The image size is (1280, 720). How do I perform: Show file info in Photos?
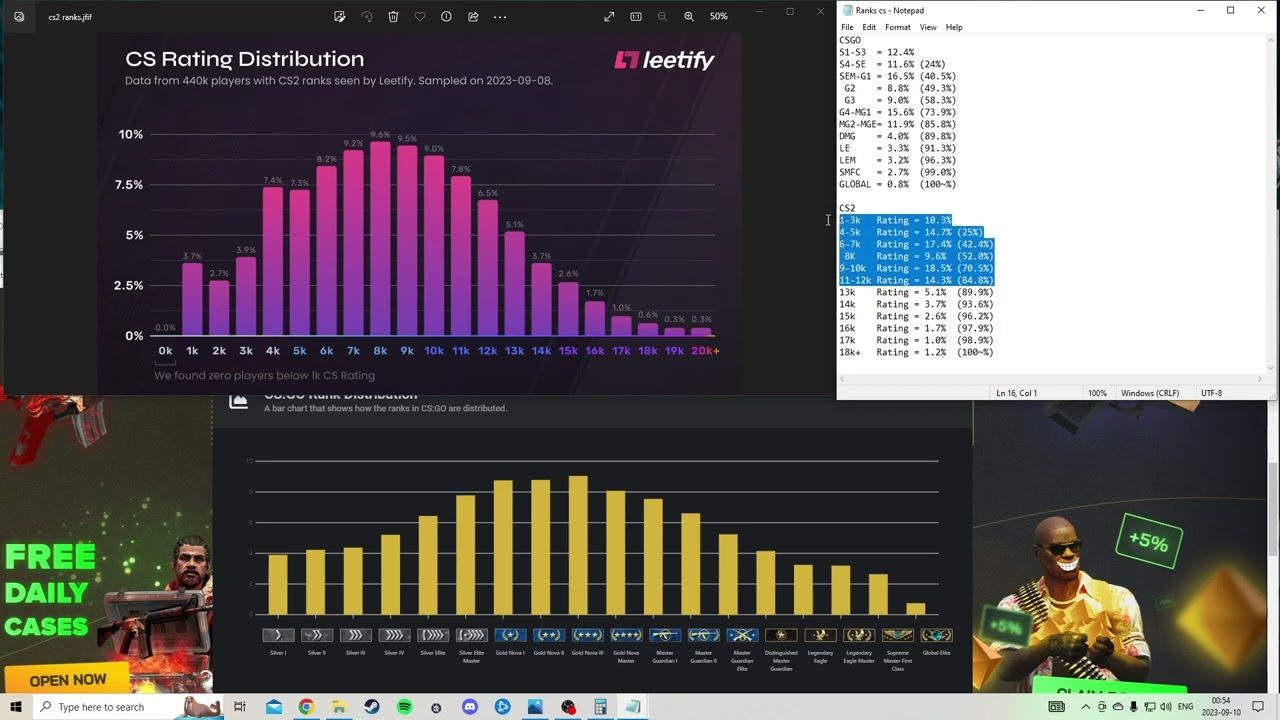pos(446,17)
